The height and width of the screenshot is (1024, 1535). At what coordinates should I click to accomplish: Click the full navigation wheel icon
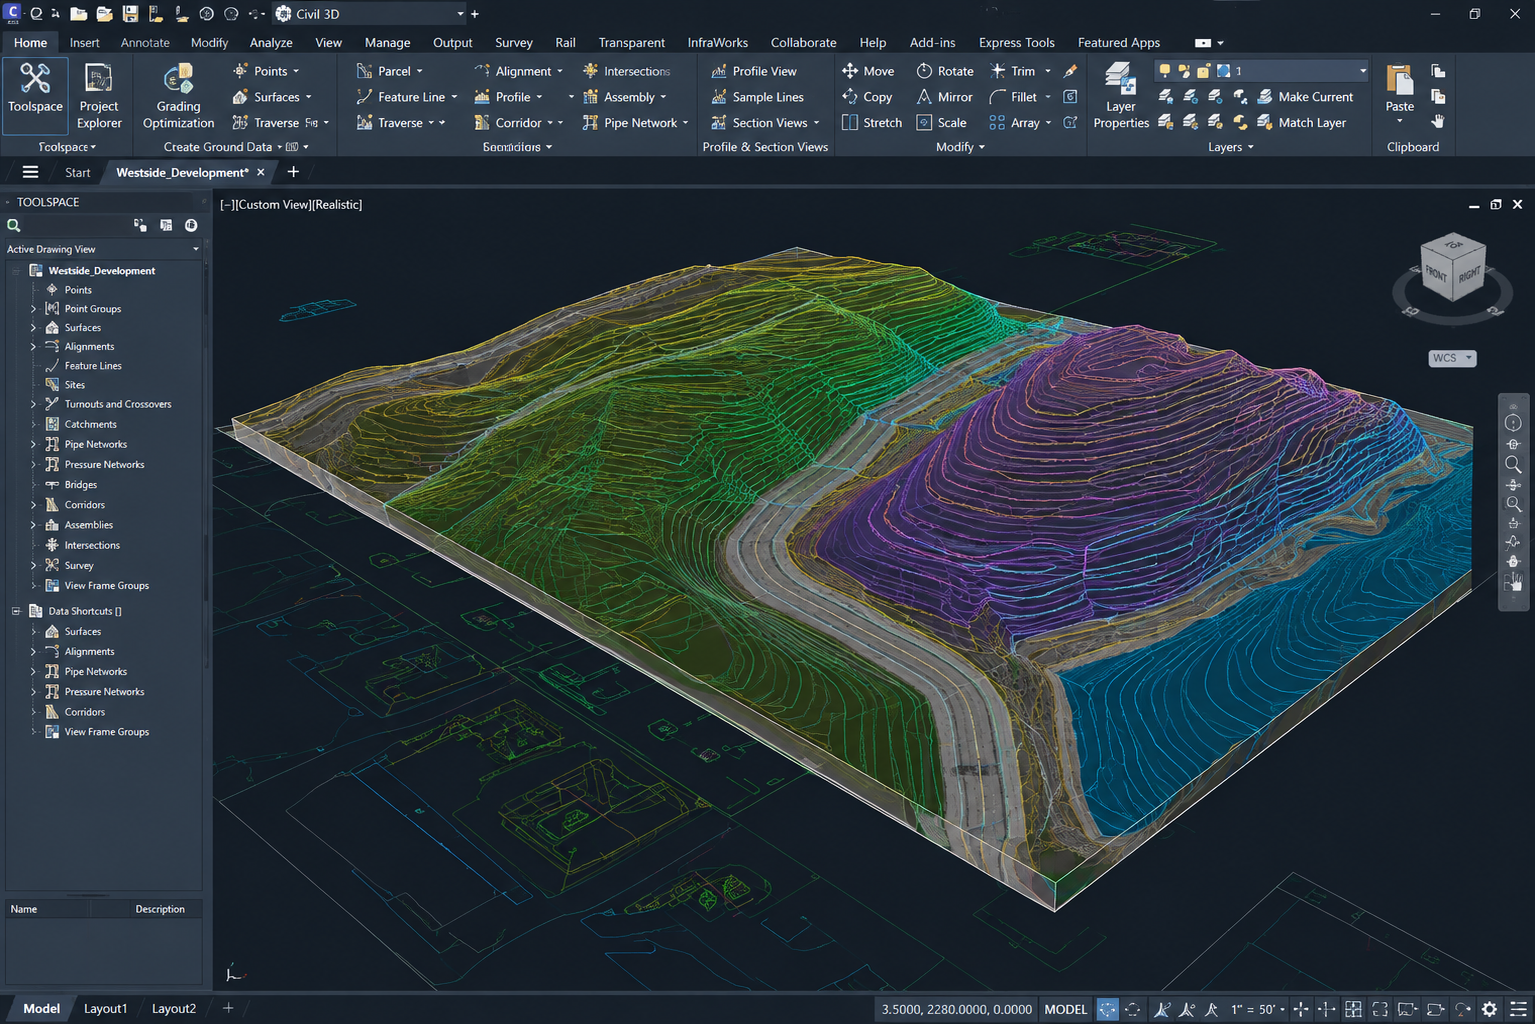[1513, 423]
